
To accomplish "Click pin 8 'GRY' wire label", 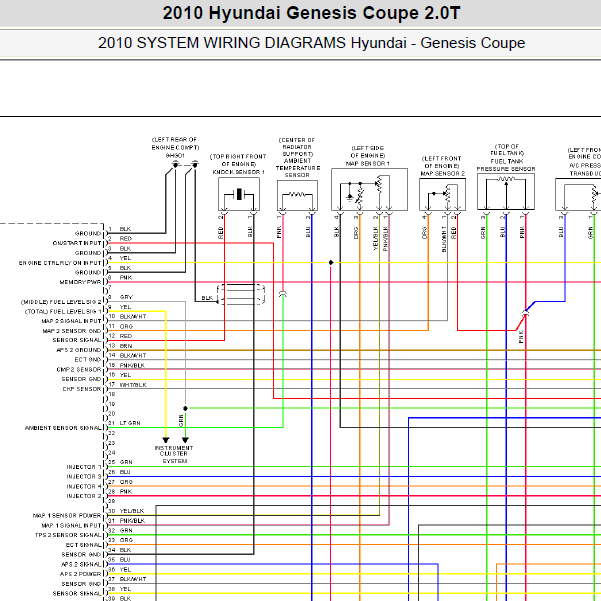I will 126,297.
